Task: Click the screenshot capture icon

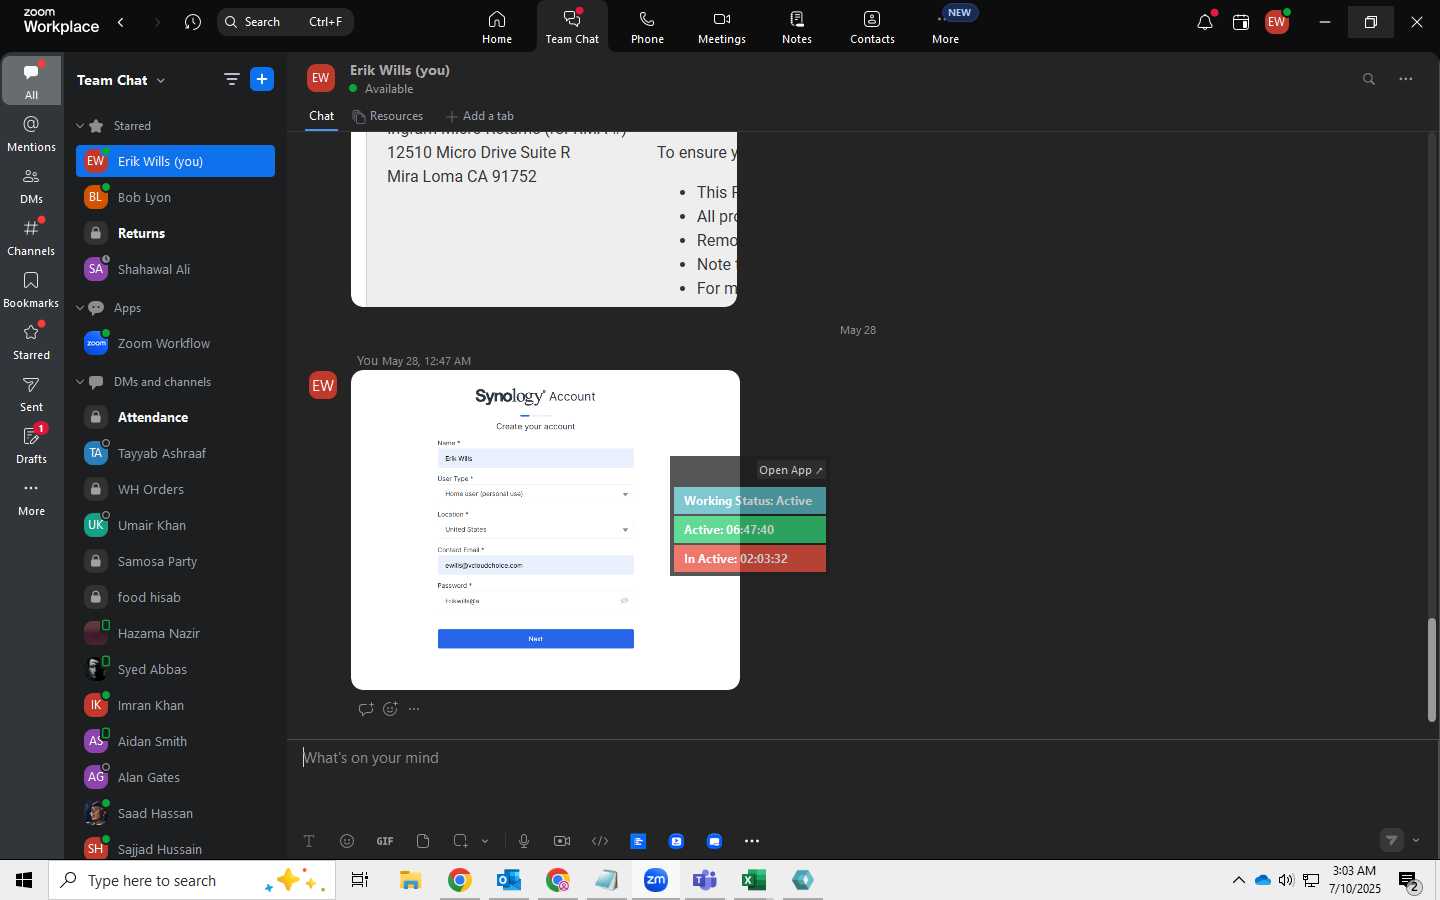Action: [460, 841]
